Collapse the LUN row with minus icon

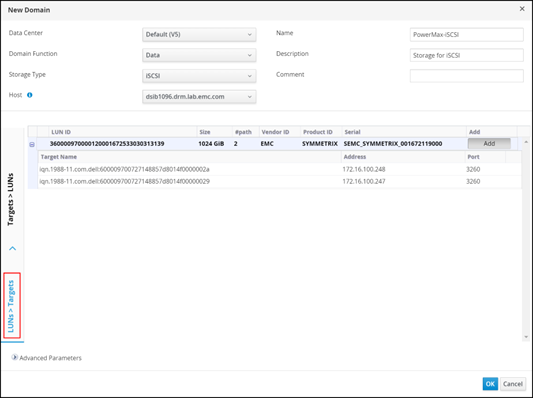tap(32, 144)
